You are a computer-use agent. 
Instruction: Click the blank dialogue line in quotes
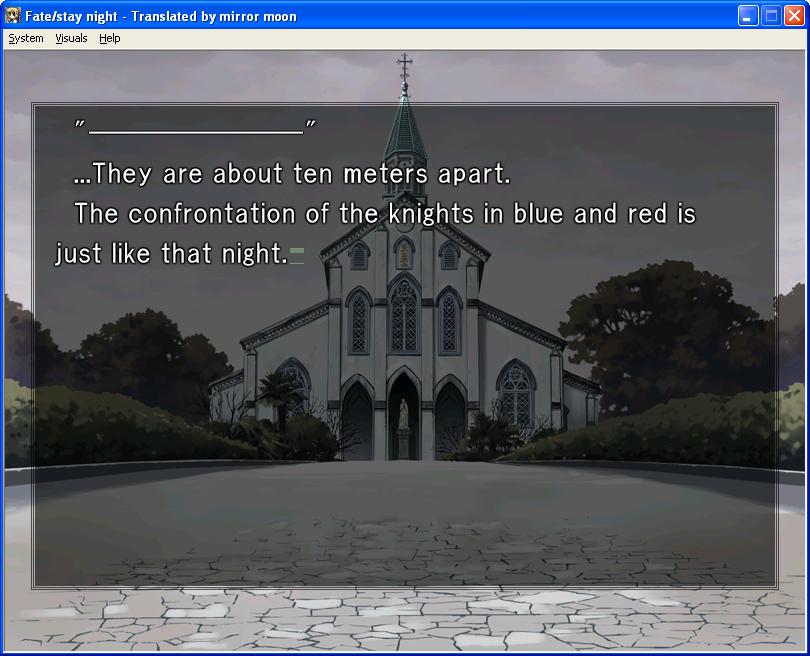[196, 128]
